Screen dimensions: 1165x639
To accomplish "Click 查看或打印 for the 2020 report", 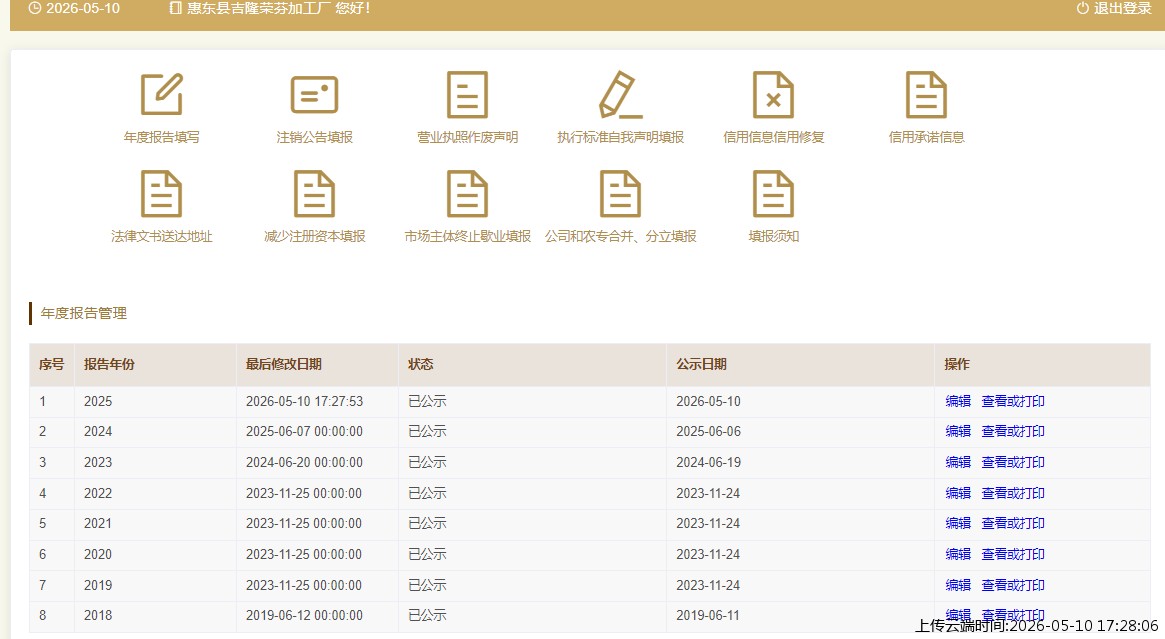I will pyautogui.click(x=1013, y=554).
